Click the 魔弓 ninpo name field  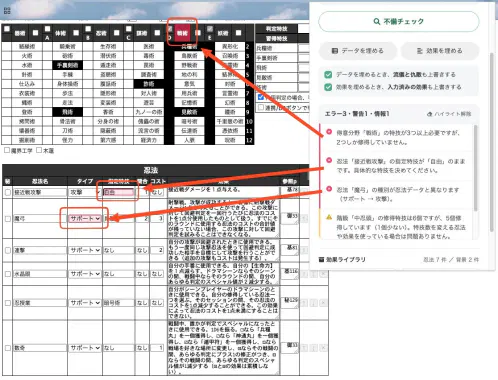coord(40,219)
